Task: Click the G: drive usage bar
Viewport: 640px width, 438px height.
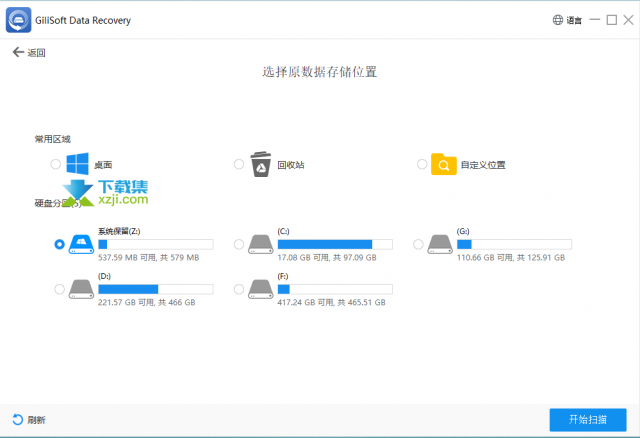Action: pyautogui.click(x=514, y=244)
